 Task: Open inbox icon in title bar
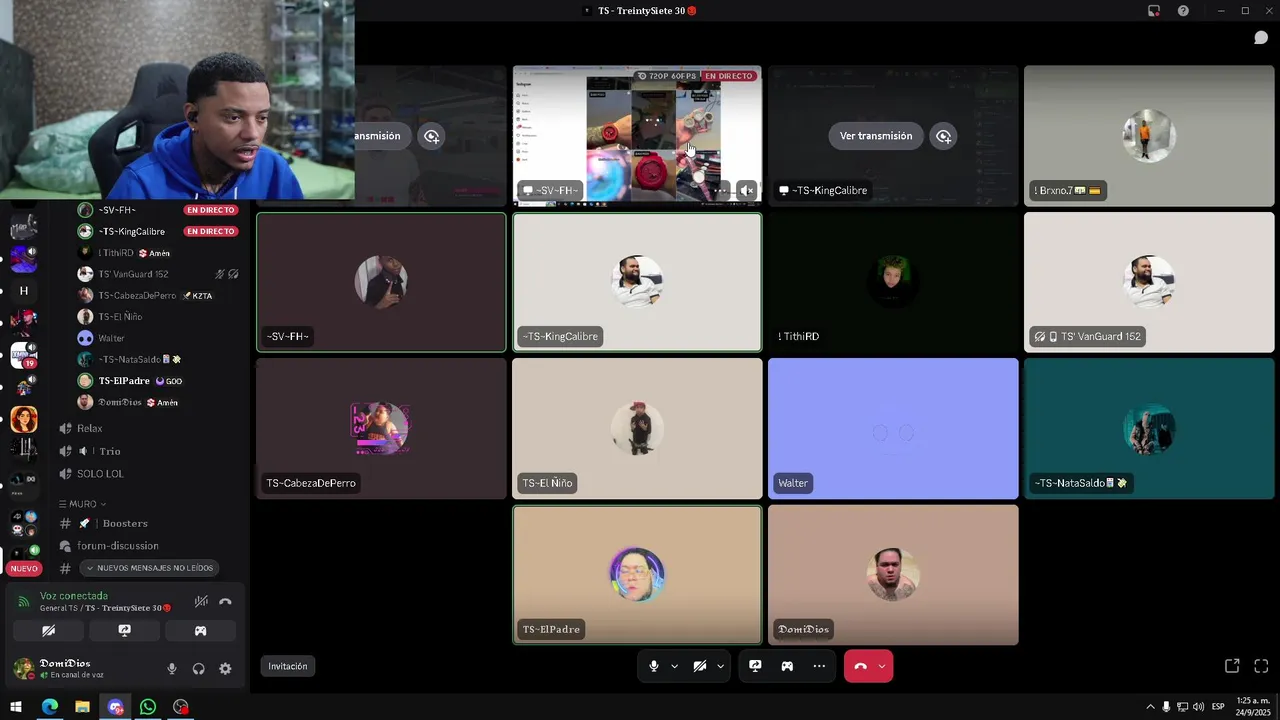coord(1154,10)
